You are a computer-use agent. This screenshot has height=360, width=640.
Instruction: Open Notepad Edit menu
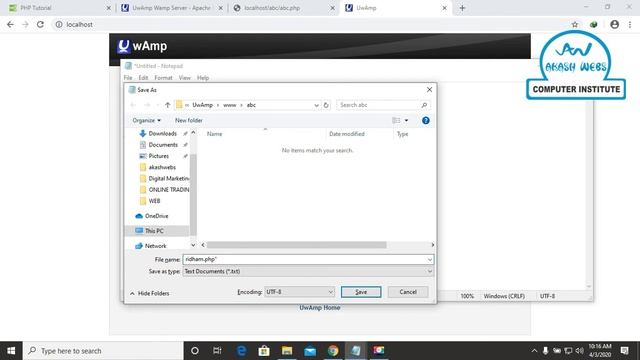tap(143, 78)
